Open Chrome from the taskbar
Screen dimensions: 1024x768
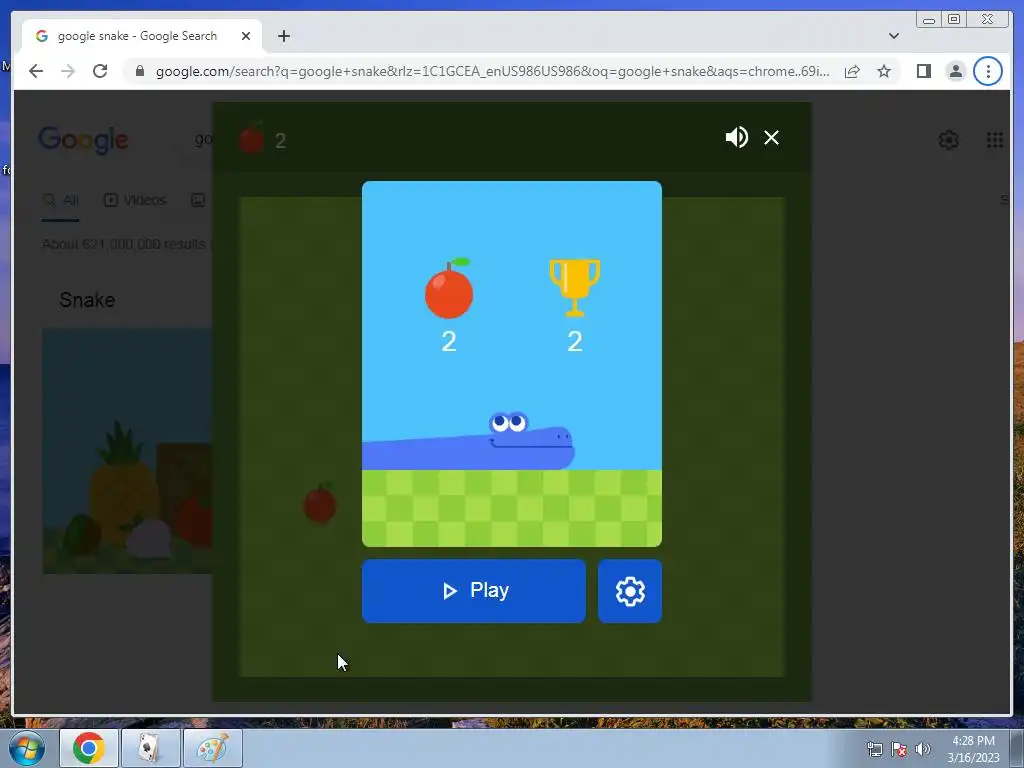point(89,748)
